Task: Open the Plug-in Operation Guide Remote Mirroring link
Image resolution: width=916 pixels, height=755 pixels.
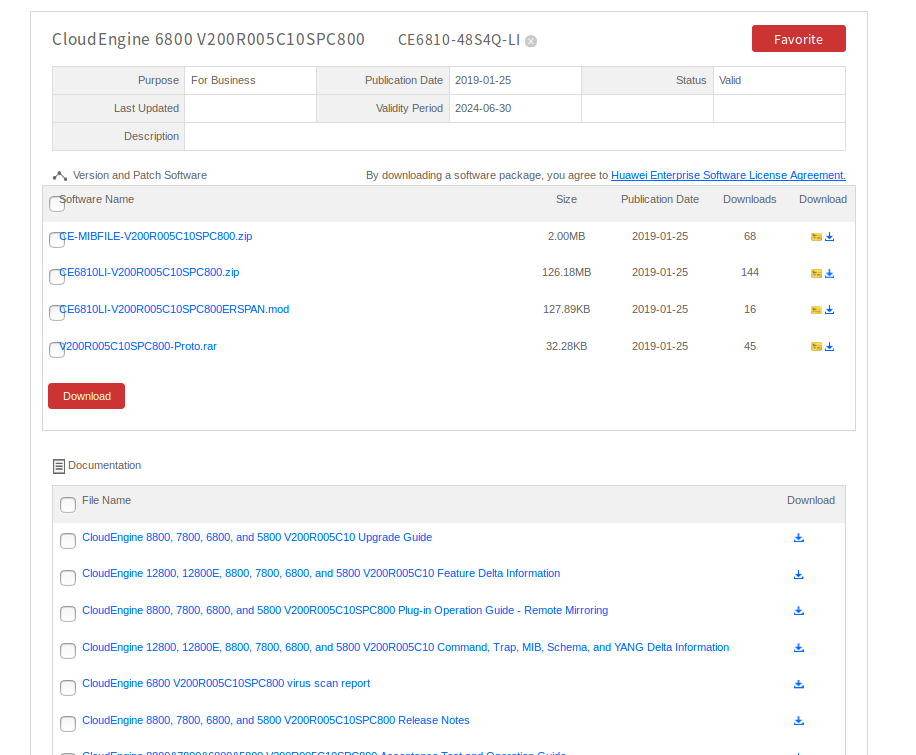Action: pos(345,610)
